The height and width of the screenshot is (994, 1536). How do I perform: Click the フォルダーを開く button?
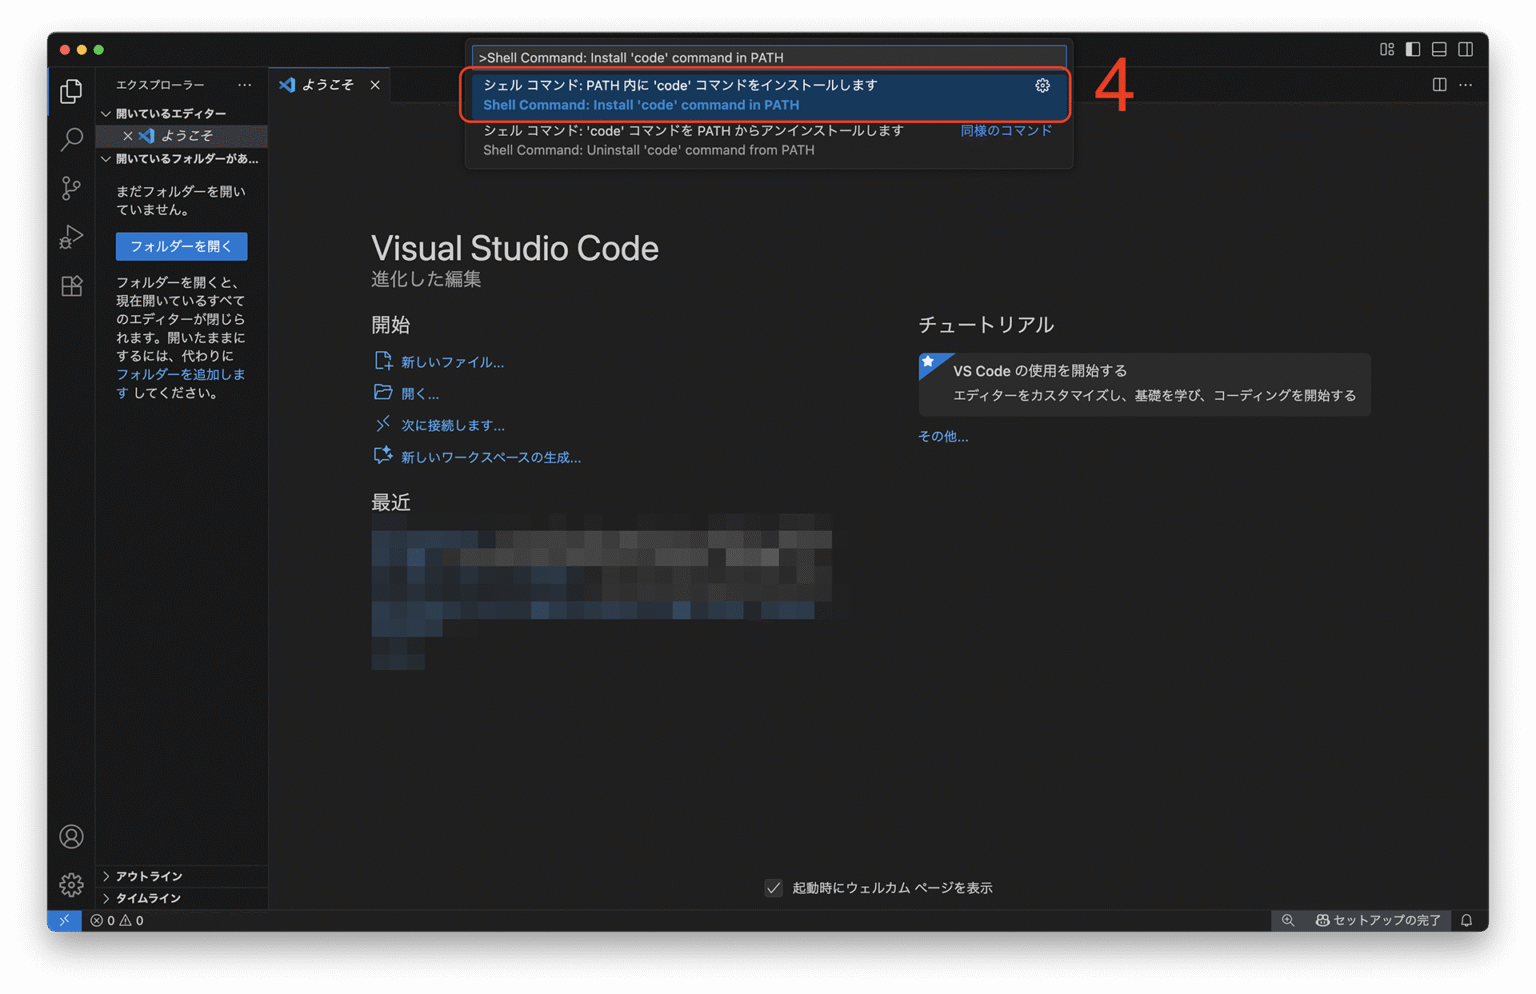point(181,246)
